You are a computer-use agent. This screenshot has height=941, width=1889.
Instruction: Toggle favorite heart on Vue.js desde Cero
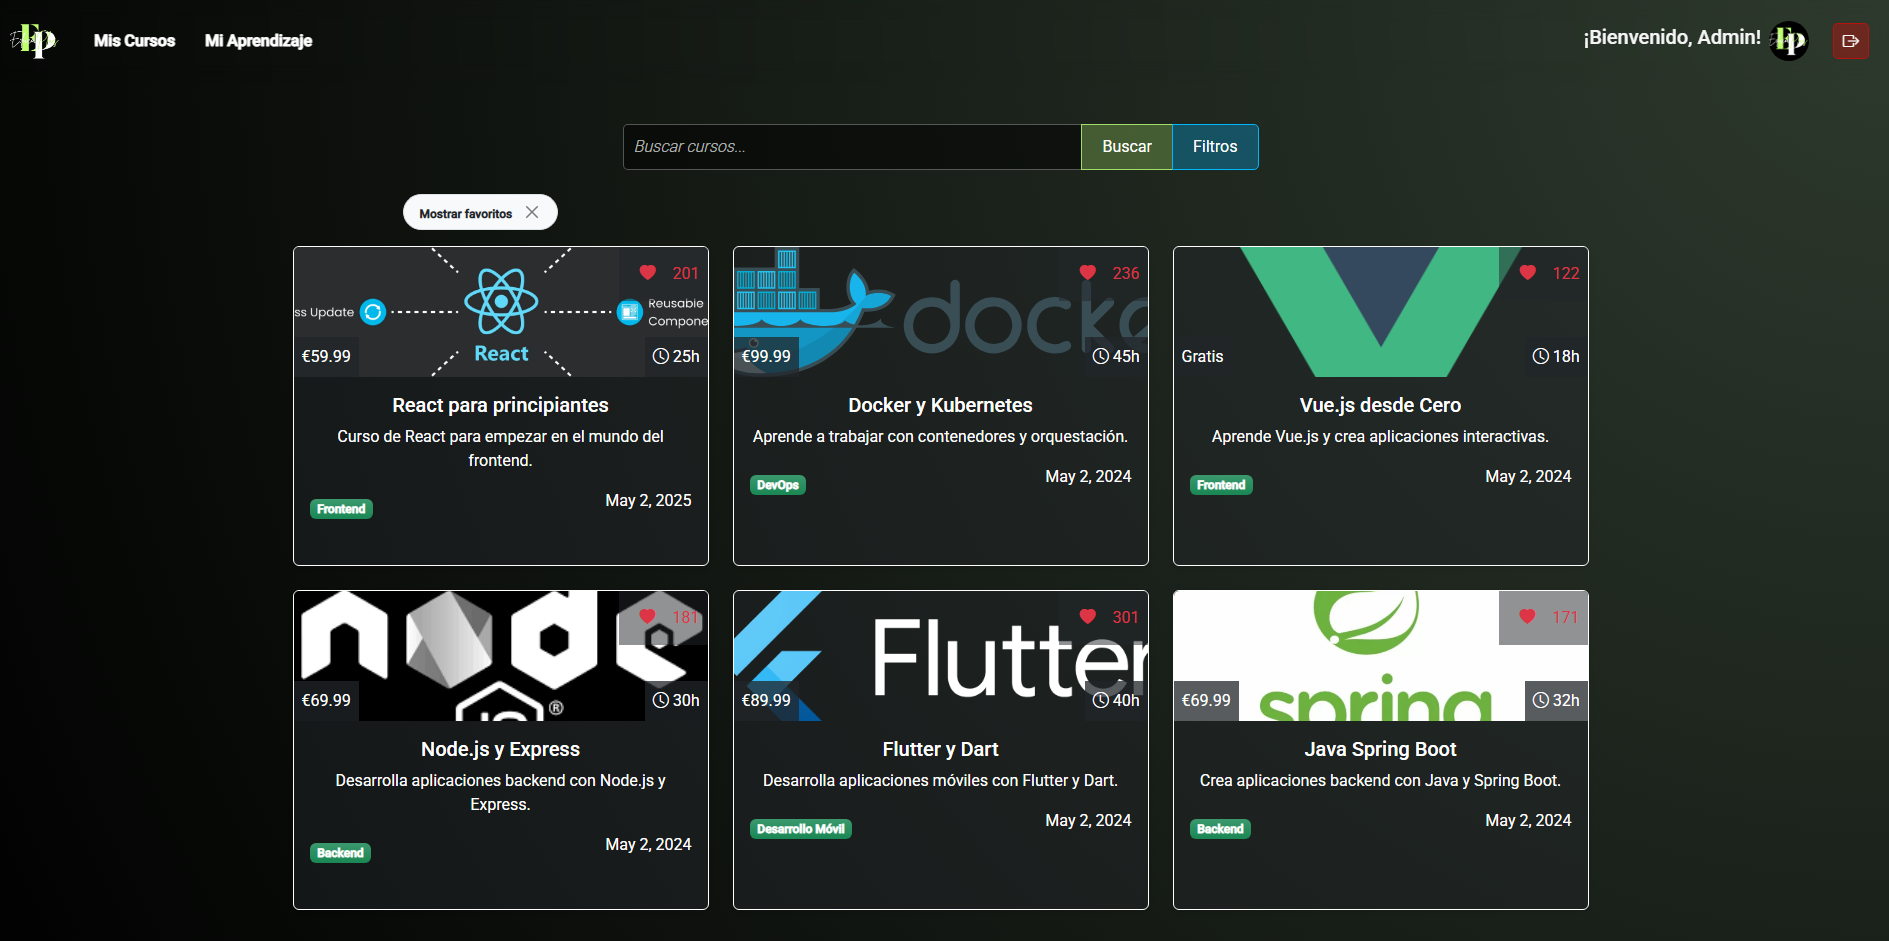point(1528,273)
